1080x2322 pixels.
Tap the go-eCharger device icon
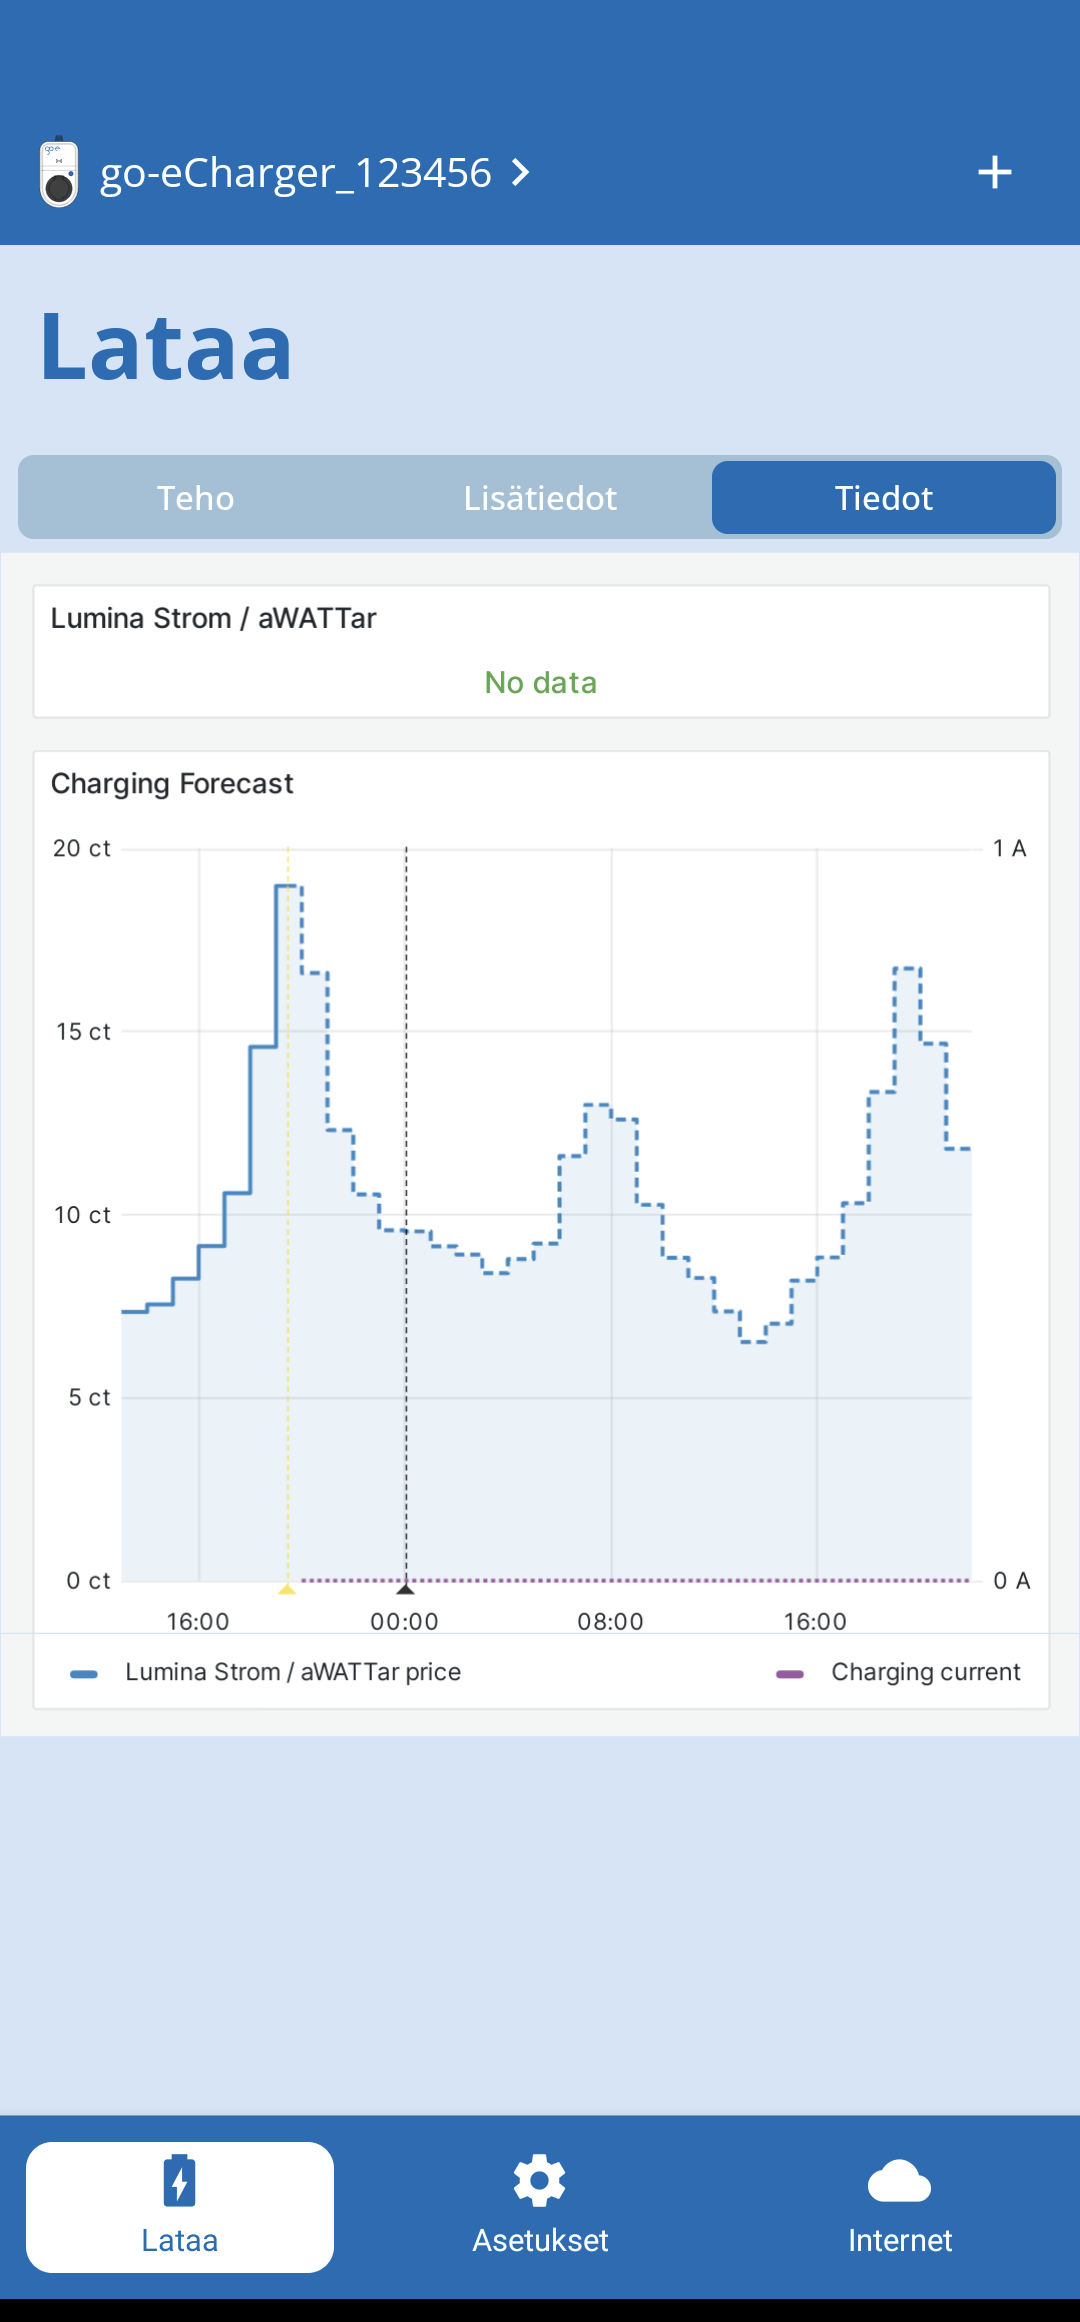[59, 172]
